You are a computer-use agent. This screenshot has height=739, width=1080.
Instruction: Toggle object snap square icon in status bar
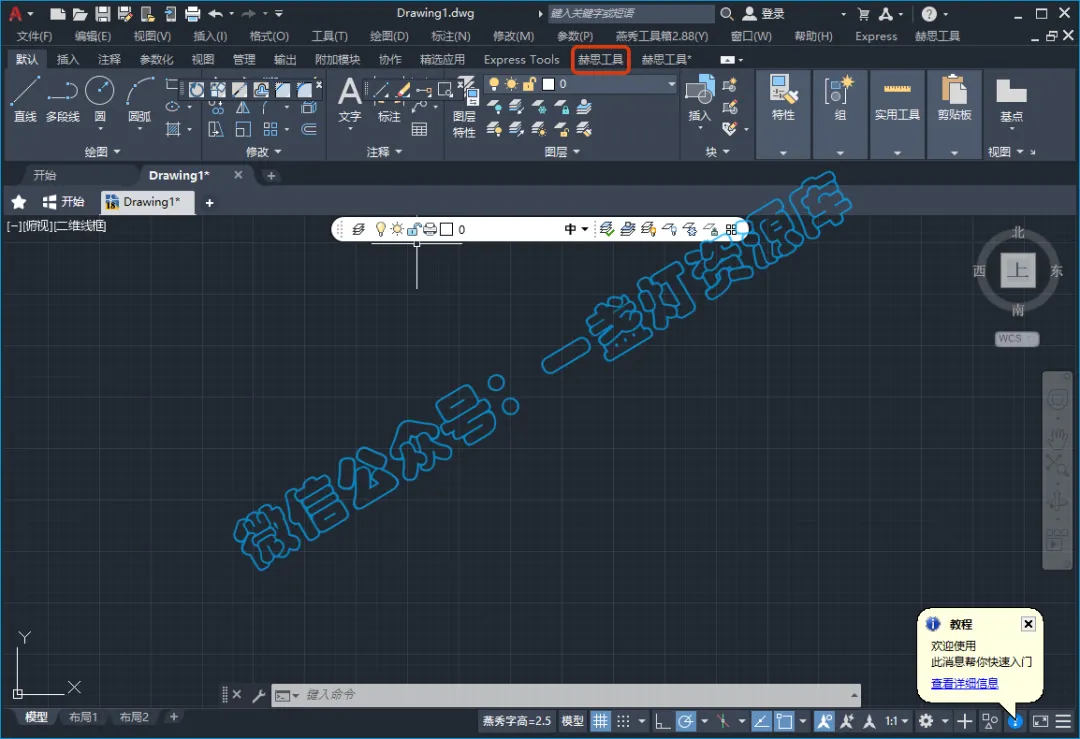(785, 721)
